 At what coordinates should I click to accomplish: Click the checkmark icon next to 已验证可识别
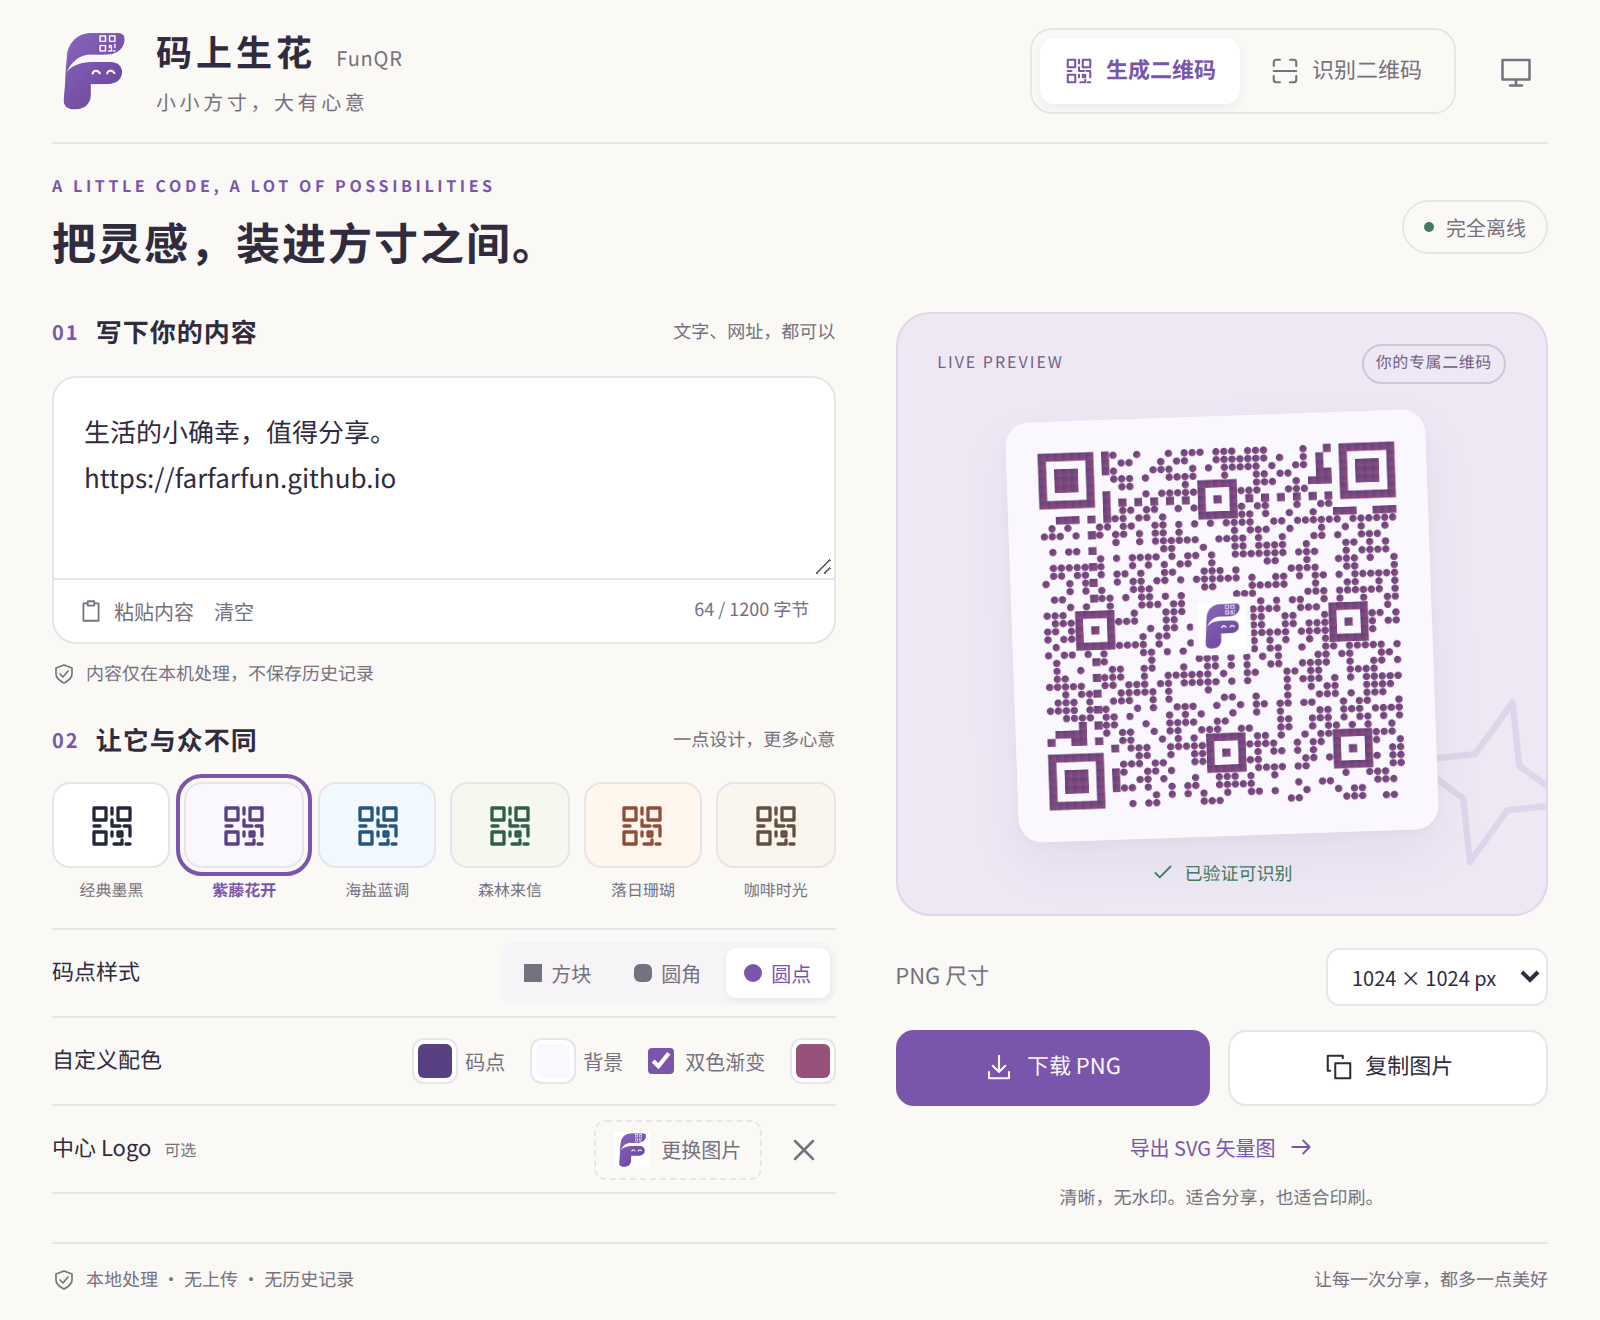[x=1163, y=872]
